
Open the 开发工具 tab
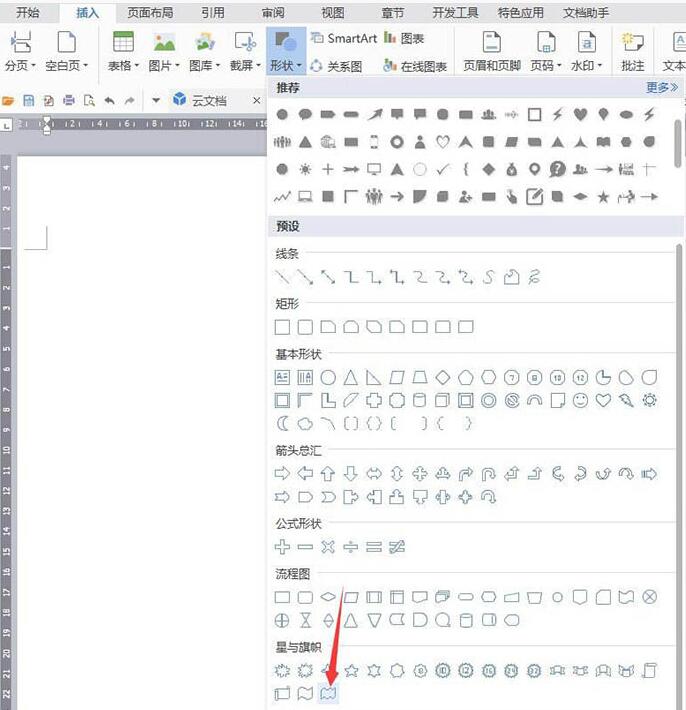[456, 13]
